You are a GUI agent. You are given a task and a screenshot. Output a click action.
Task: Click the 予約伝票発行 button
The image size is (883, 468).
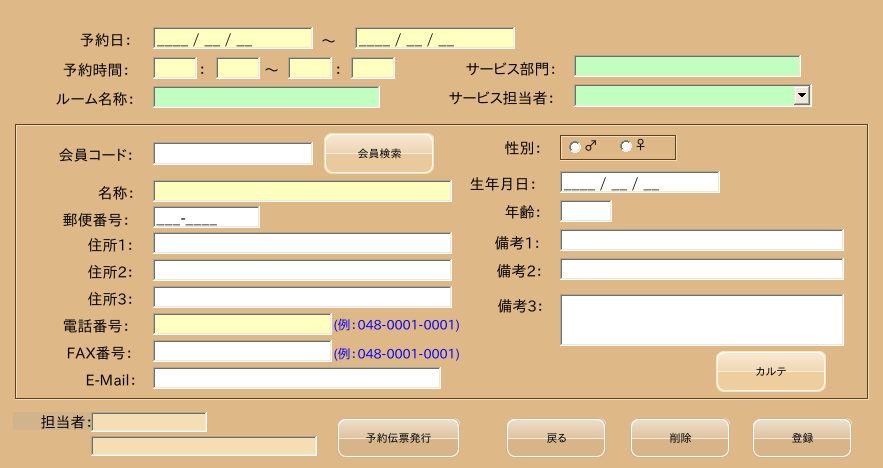398,438
